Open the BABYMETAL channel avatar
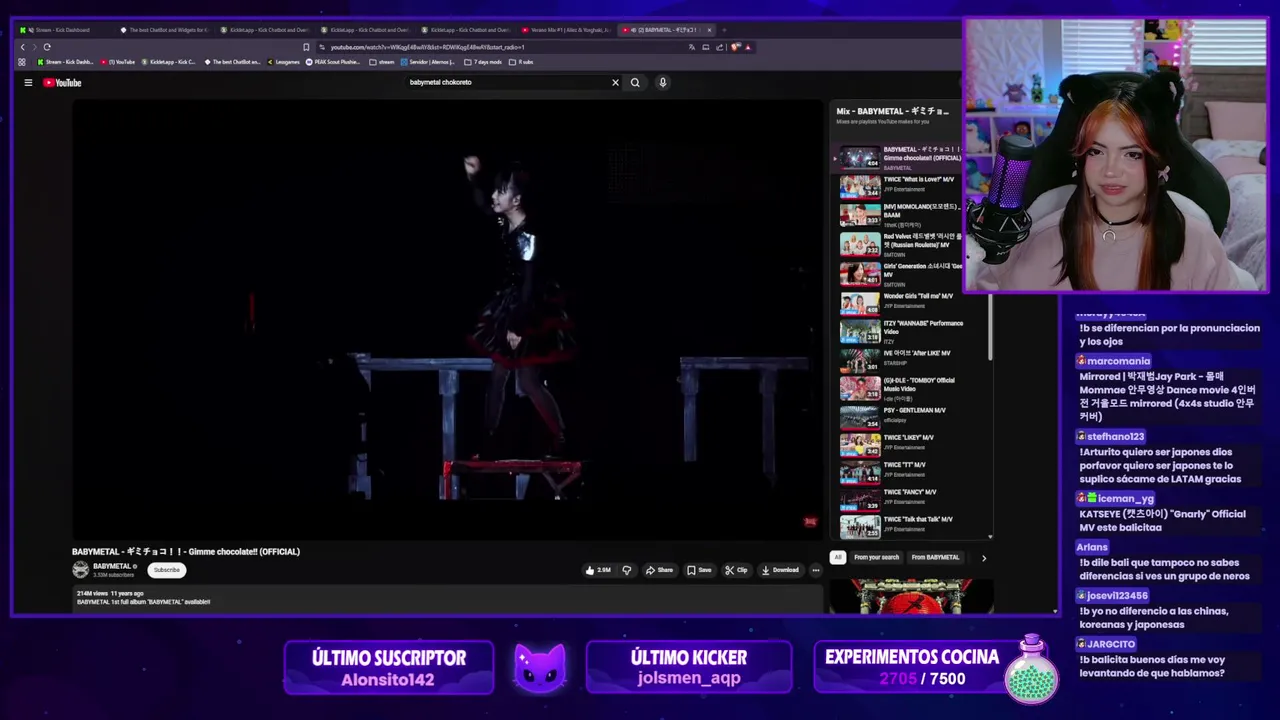The height and width of the screenshot is (720, 1280). click(81, 570)
